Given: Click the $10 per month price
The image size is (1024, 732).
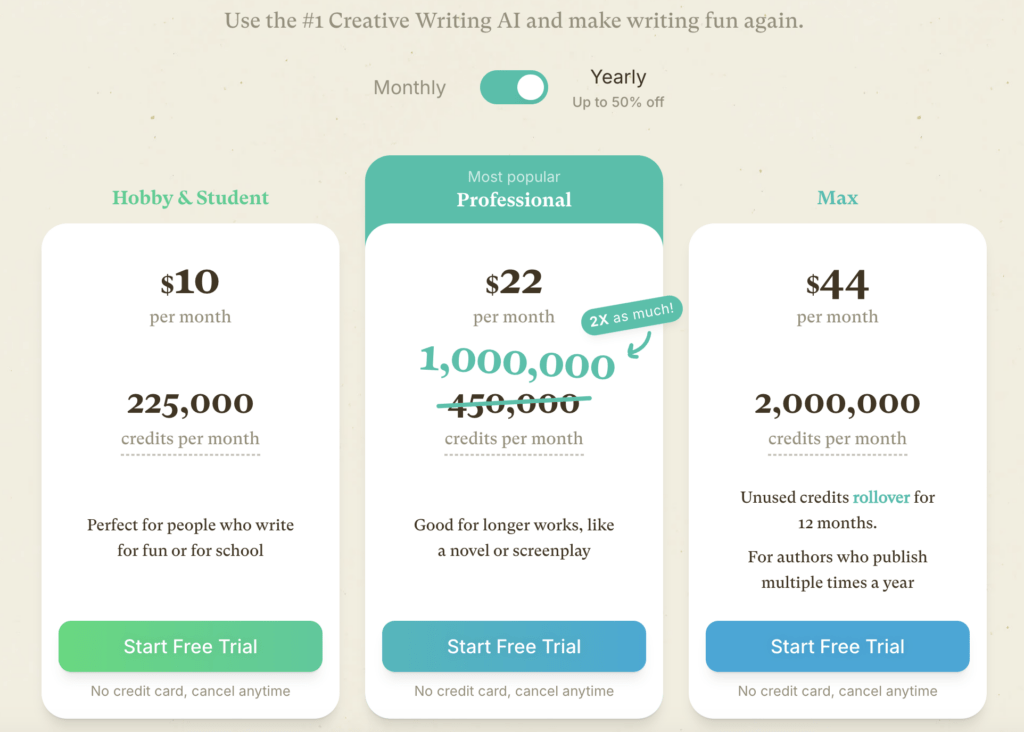Looking at the screenshot, I should coord(190,283).
